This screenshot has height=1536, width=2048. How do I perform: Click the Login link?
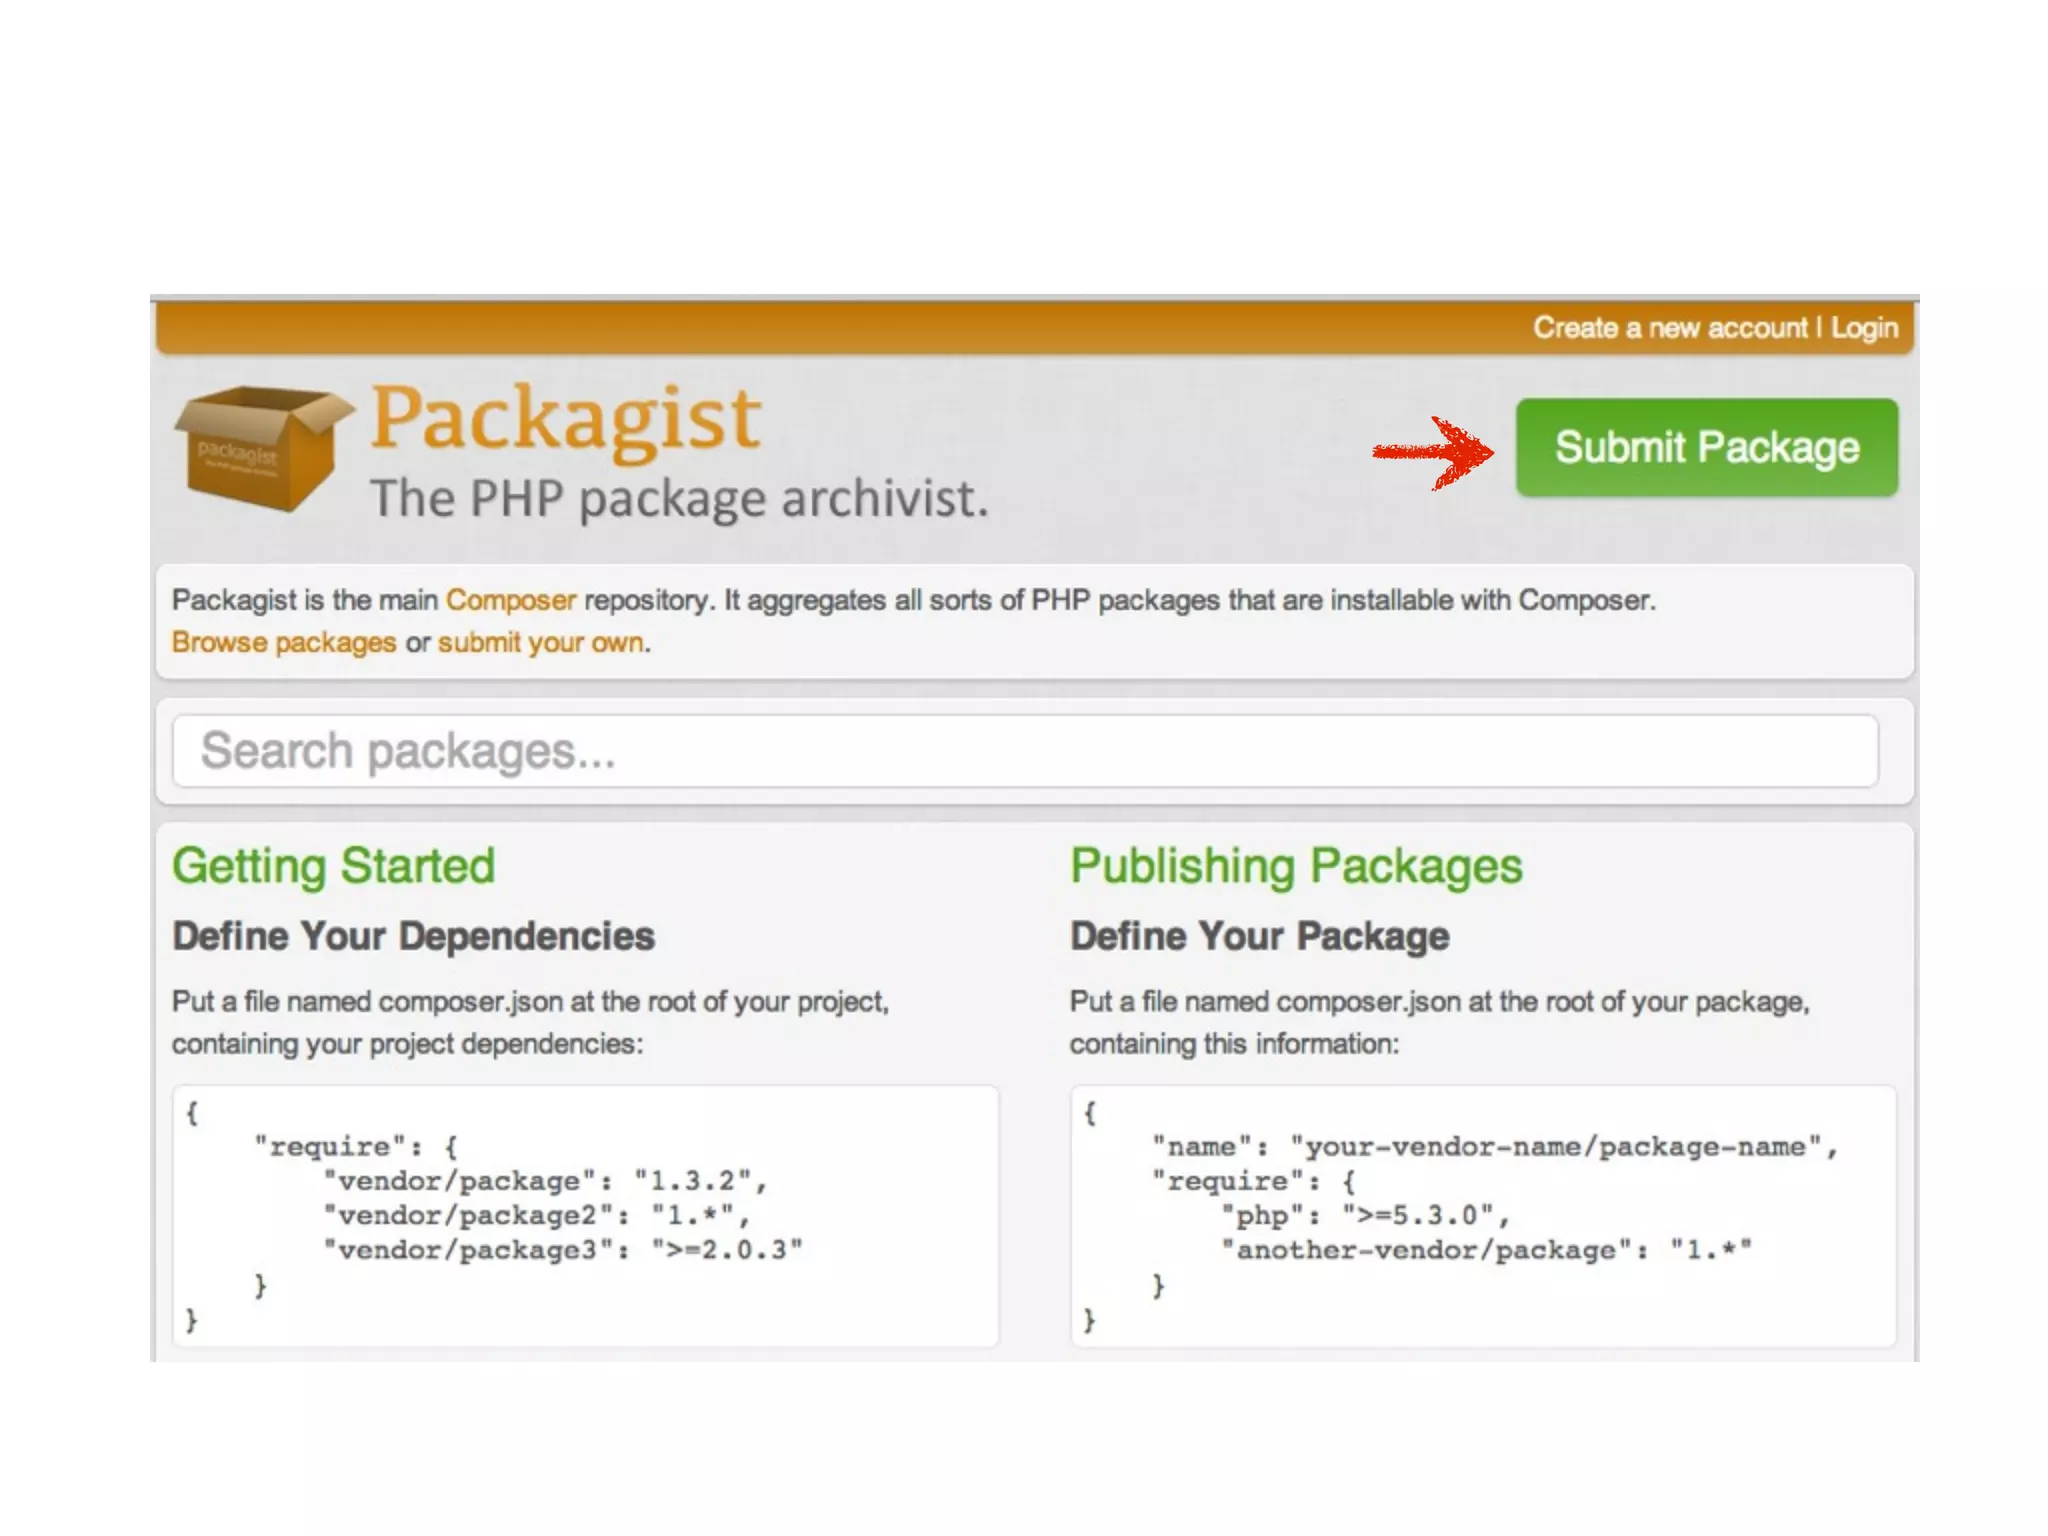(1863, 328)
